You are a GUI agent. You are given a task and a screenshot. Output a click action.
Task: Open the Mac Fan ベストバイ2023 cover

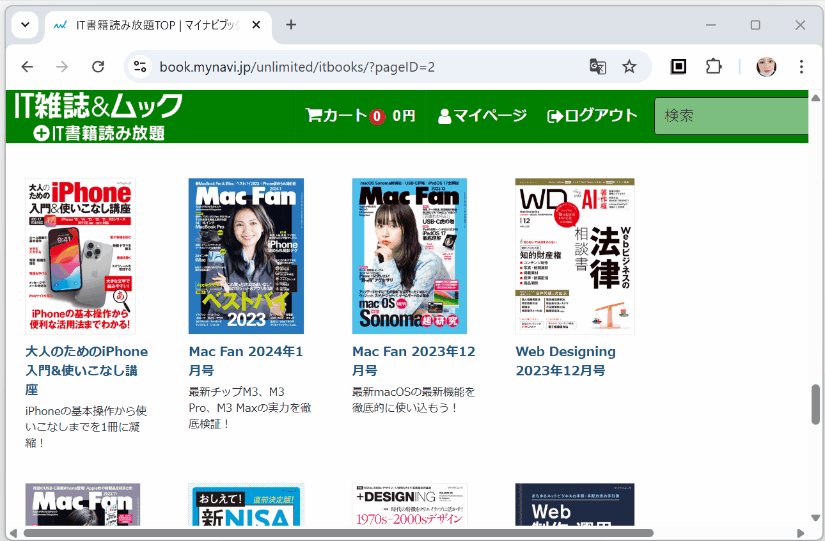pos(246,256)
